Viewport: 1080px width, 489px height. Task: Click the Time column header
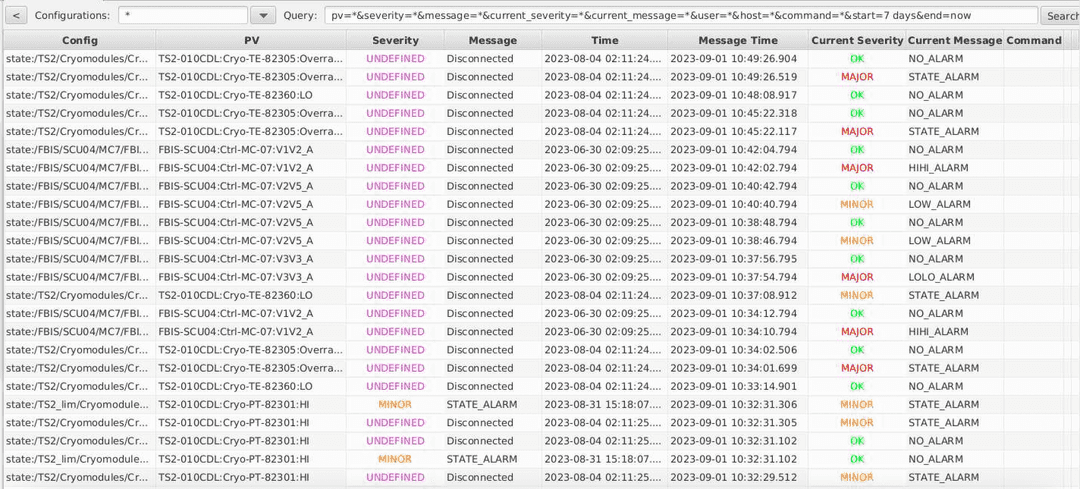tap(604, 40)
